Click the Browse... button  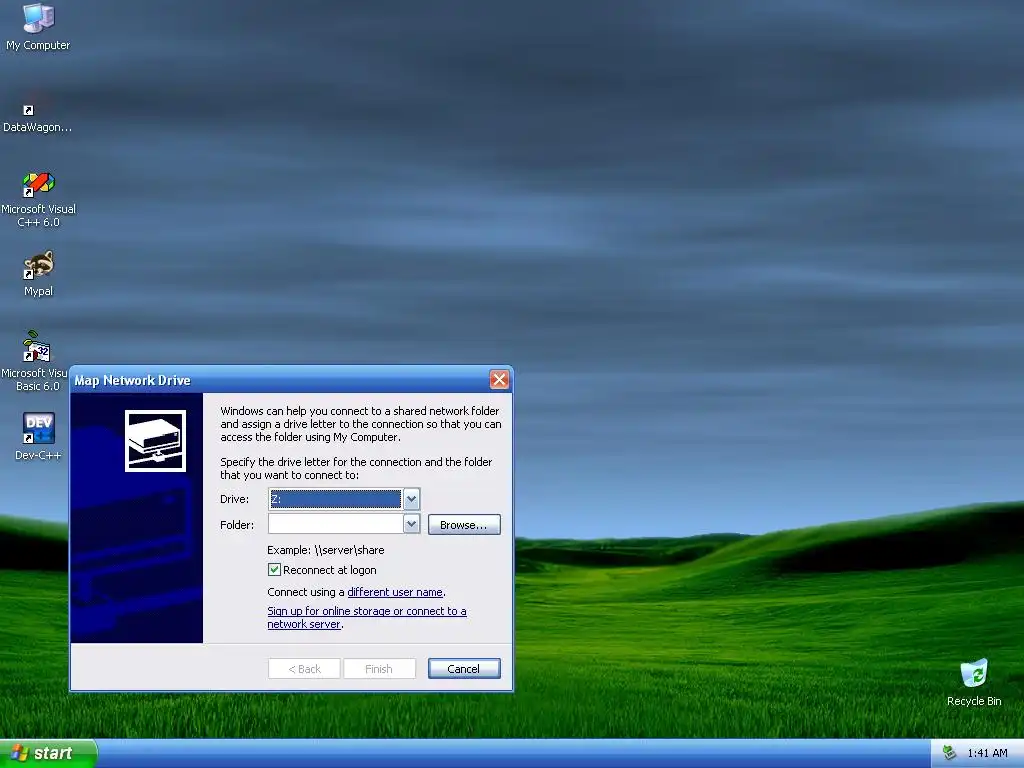point(464,524)
